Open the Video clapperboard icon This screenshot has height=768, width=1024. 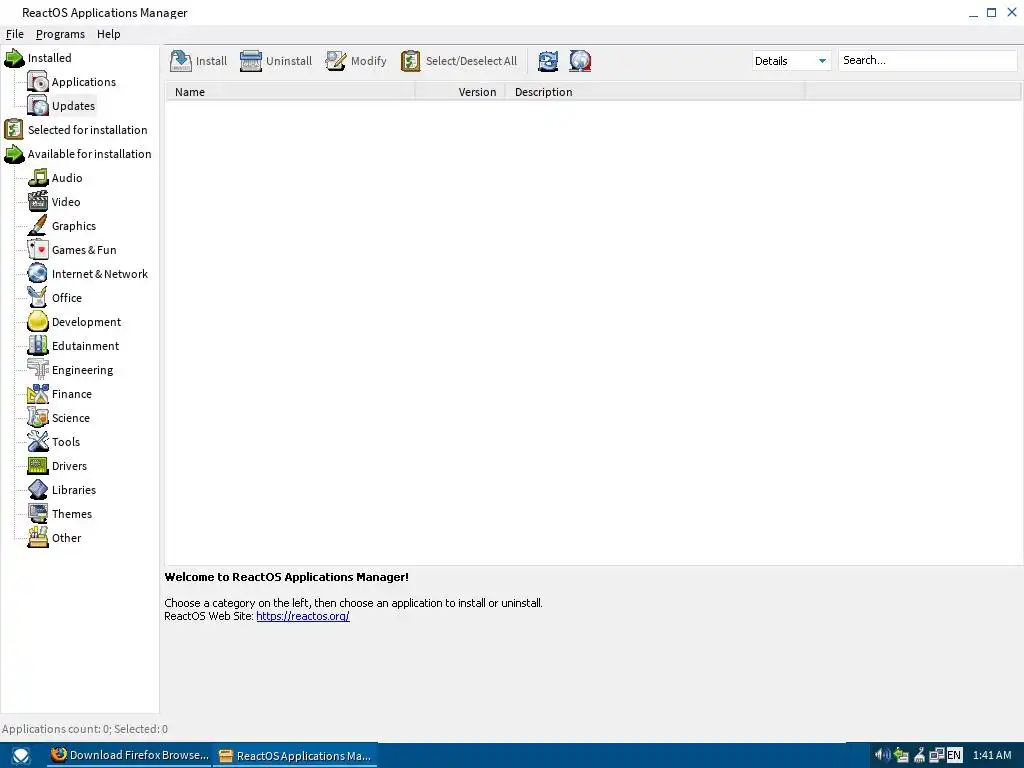[38, 202]
